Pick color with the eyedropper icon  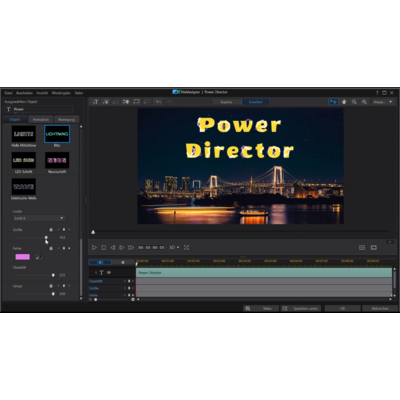(39, 257)
